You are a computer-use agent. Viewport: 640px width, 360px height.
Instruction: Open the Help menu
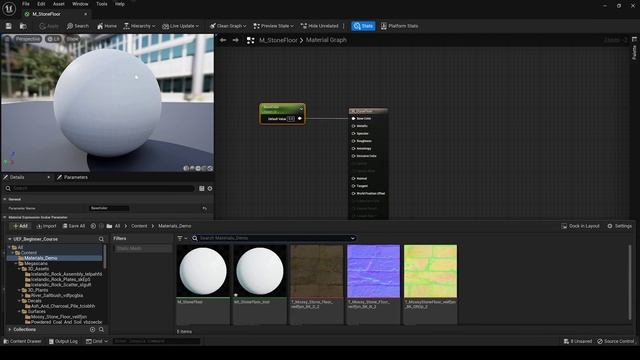click(120, 4)
